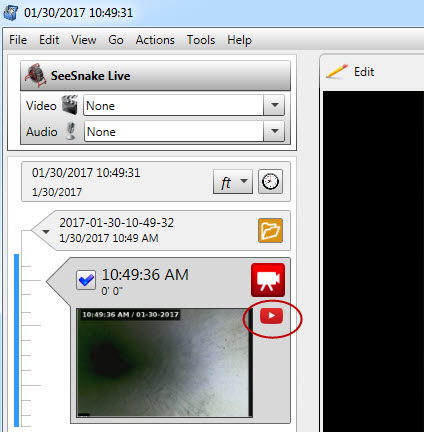Open the Actions menu
Screen dimensions: 424x432
click(155, 40)
